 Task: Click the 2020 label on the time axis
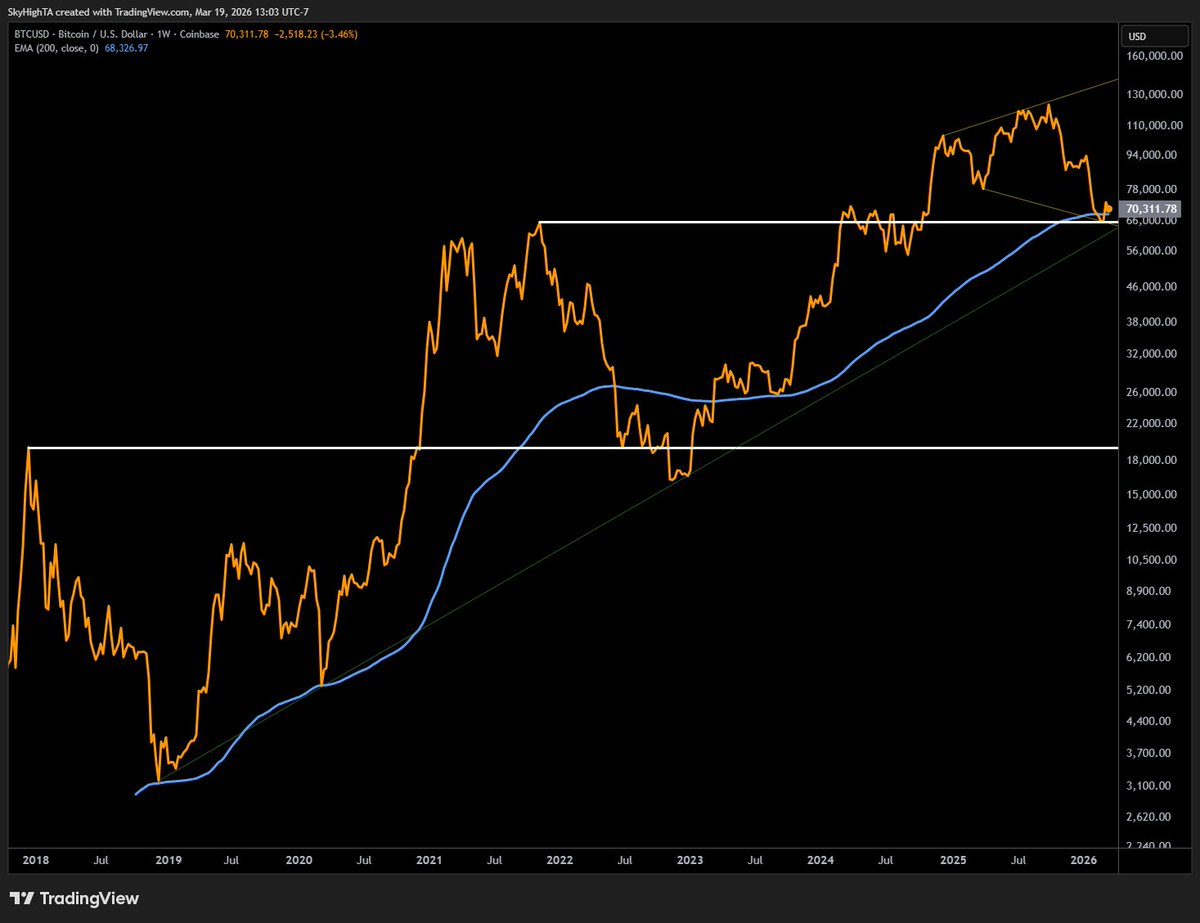tap(299, 860)
